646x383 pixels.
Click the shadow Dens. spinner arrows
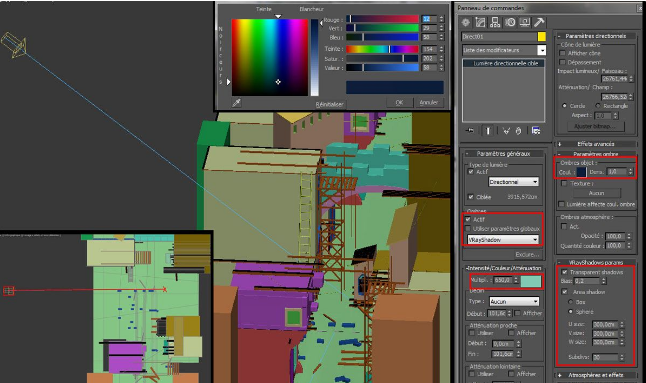point(630,172)
